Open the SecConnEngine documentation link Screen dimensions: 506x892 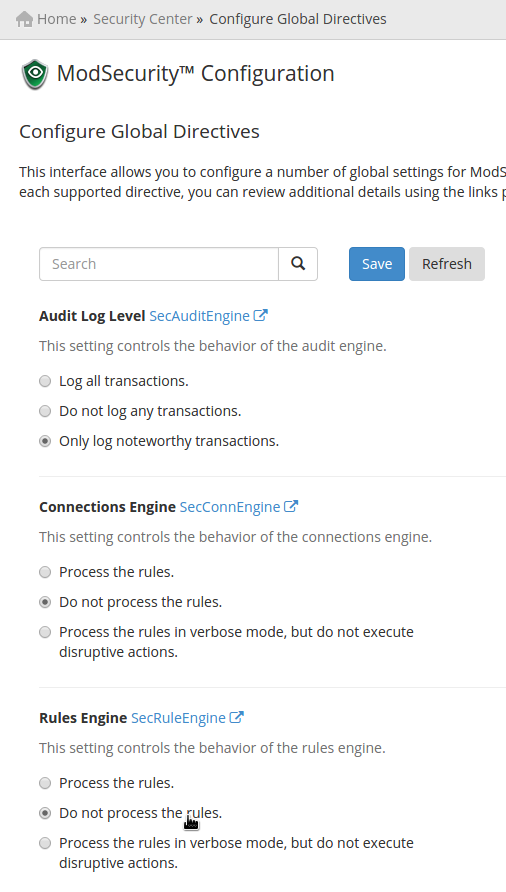[x=230, y=507]
